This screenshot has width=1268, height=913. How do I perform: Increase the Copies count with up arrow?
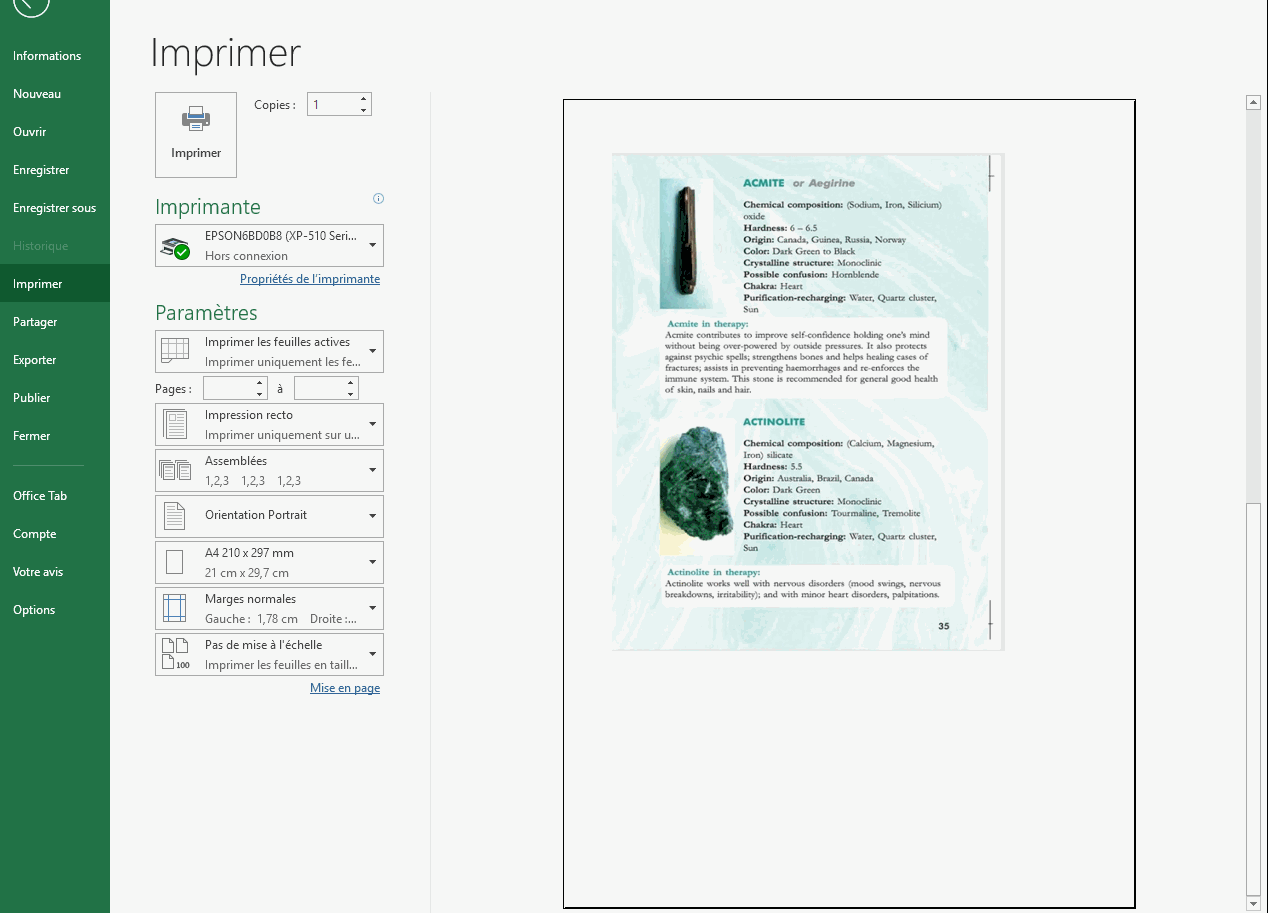(363, 99)
